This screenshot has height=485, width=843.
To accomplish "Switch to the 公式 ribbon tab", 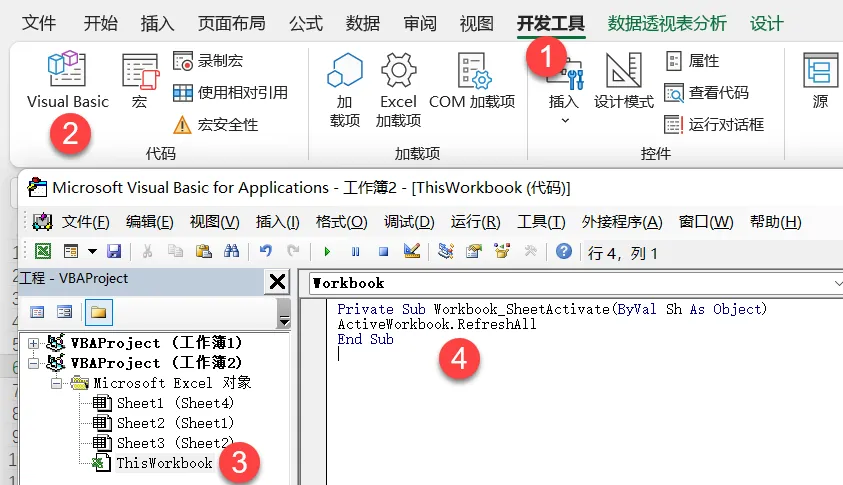I will pyautogui.click(x=306, y=23).
